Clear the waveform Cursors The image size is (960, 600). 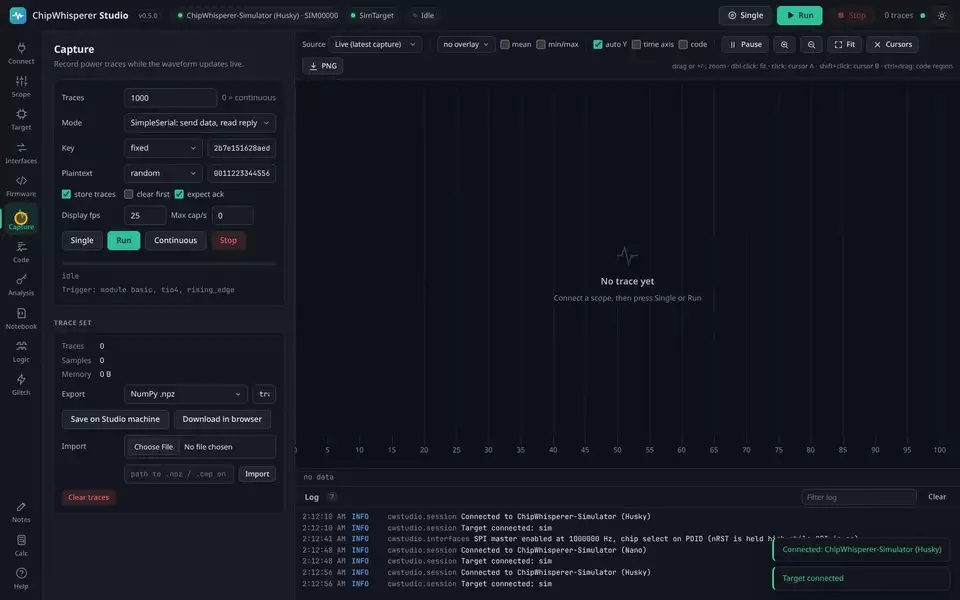pos(892,45)
